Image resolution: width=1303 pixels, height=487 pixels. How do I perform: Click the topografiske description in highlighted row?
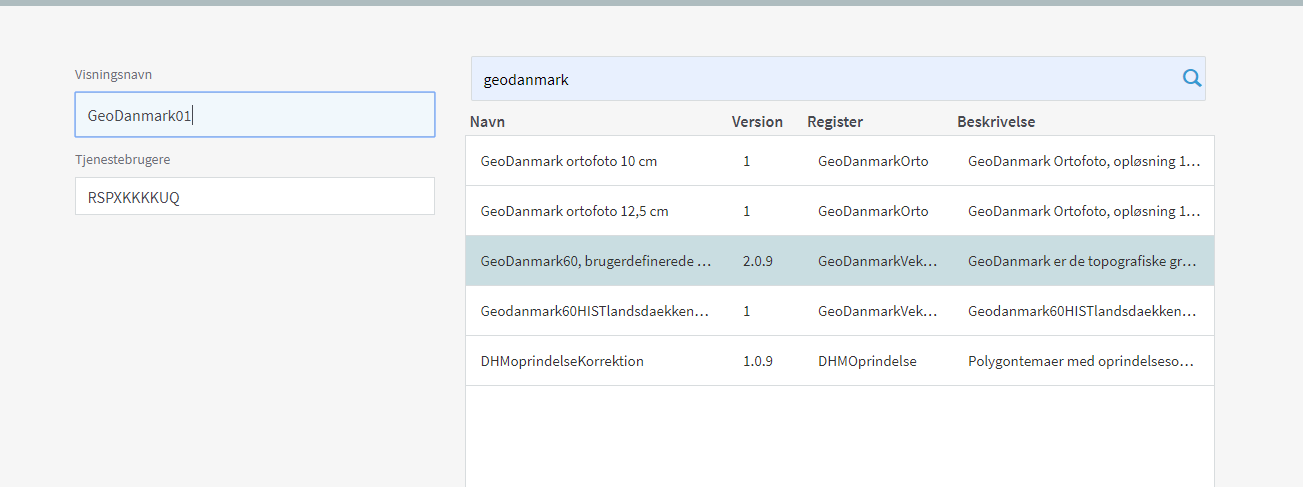point(1082,261)
